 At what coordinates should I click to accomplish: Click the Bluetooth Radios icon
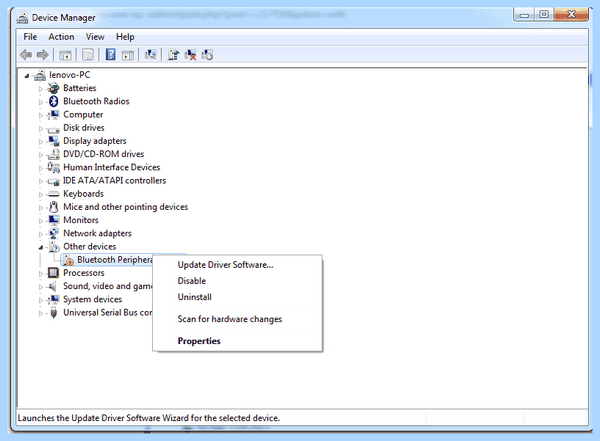54,101
